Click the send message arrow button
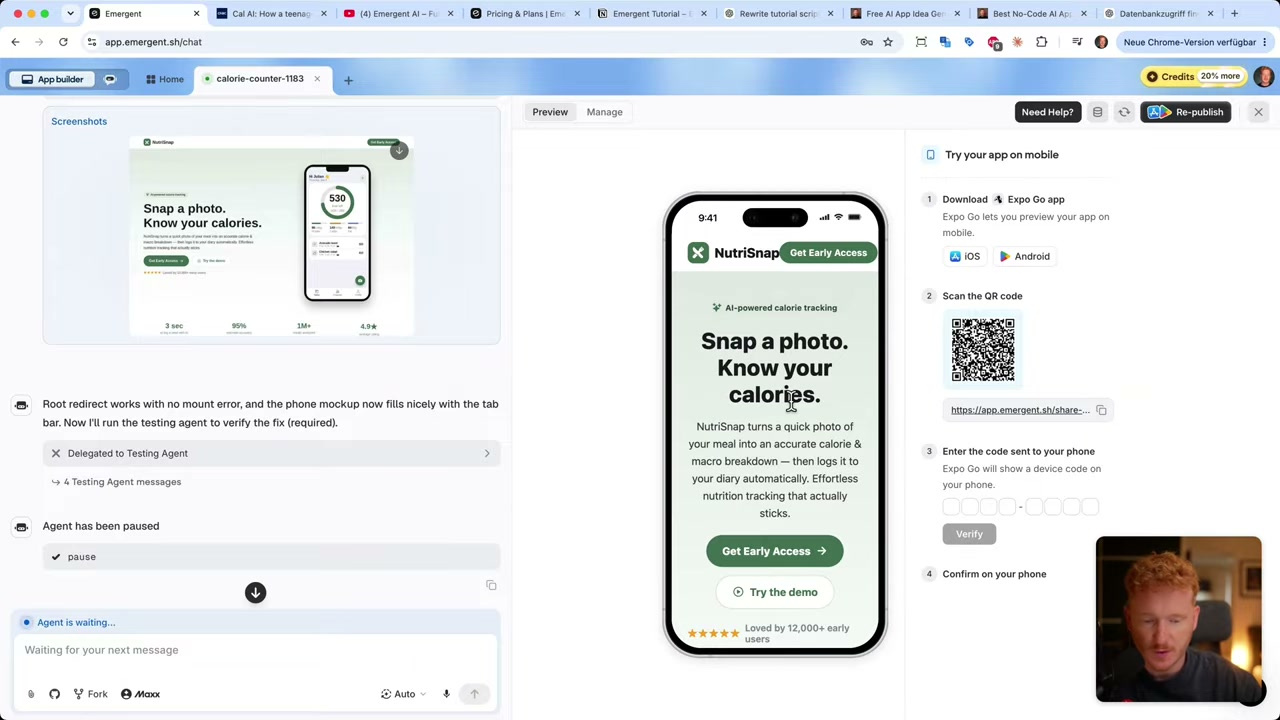 coord(474,694)
